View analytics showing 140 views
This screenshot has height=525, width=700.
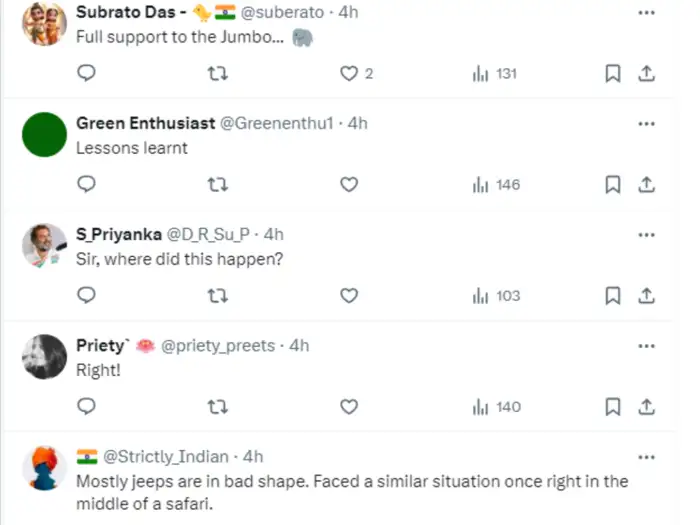(496, 406)
